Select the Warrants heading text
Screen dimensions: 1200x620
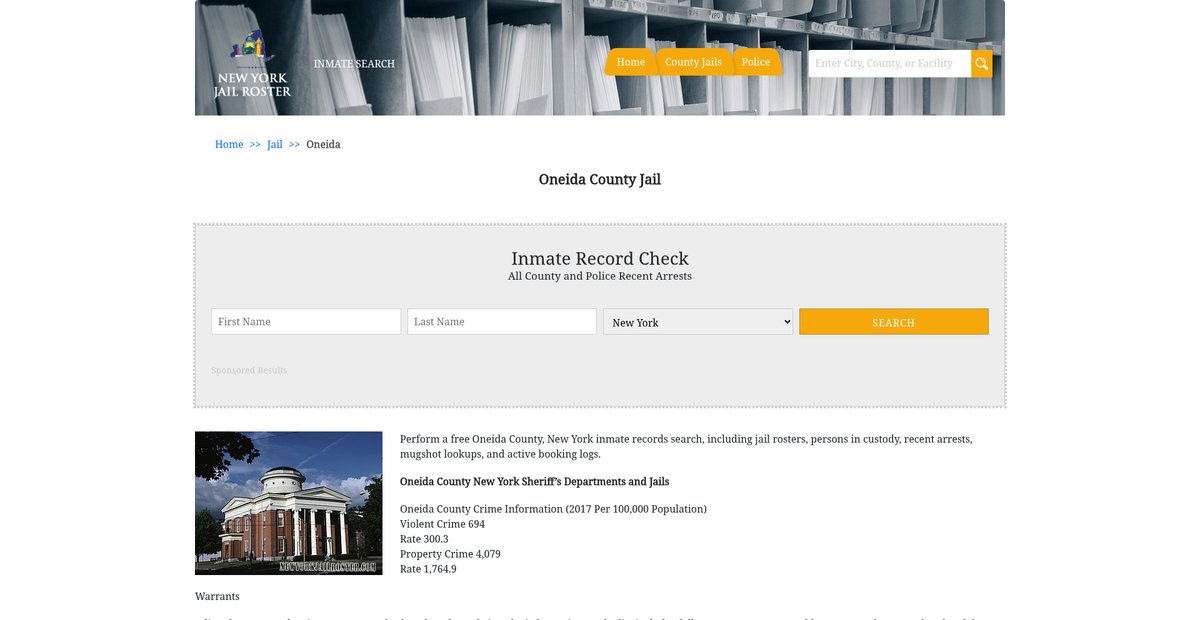[217, 597]
